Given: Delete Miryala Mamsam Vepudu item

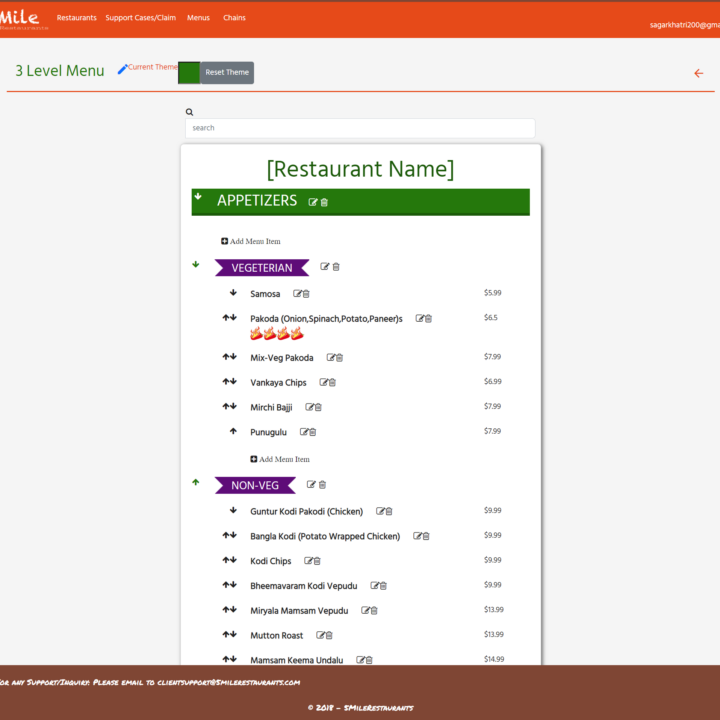Looking at the screenshot, I should pos(374,610).
